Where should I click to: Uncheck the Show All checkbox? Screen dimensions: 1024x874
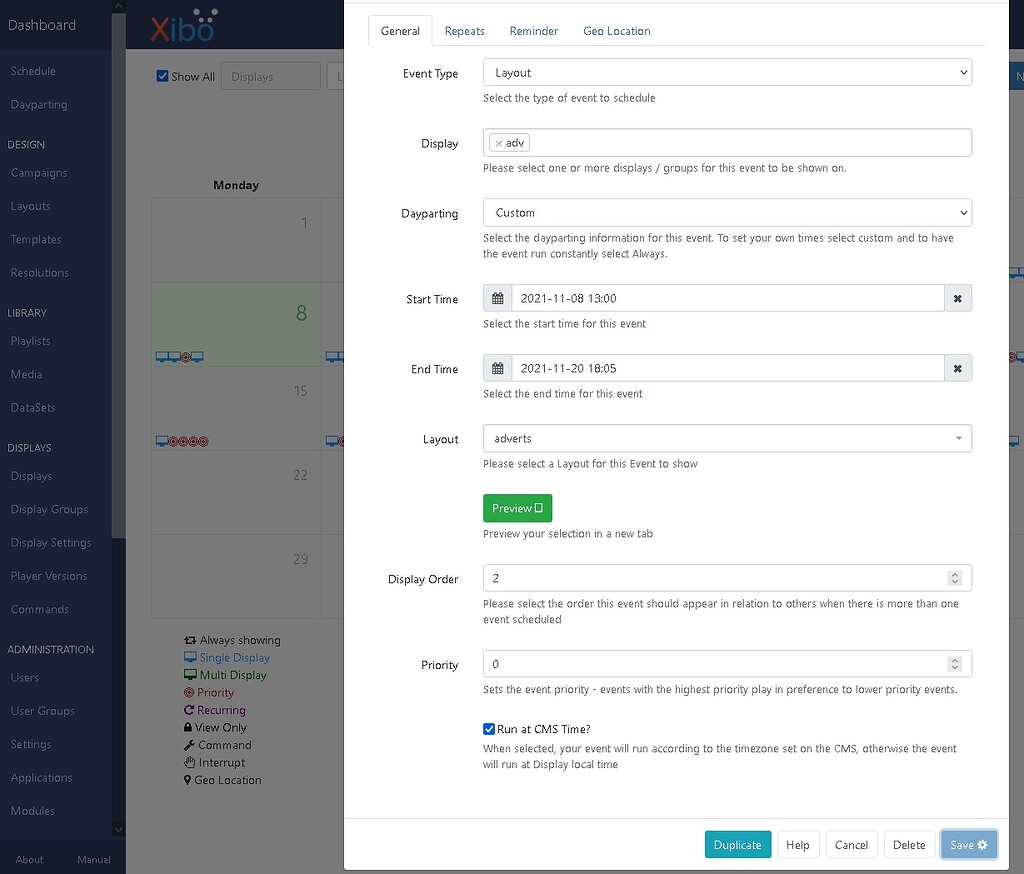click(x=162, y=76)
